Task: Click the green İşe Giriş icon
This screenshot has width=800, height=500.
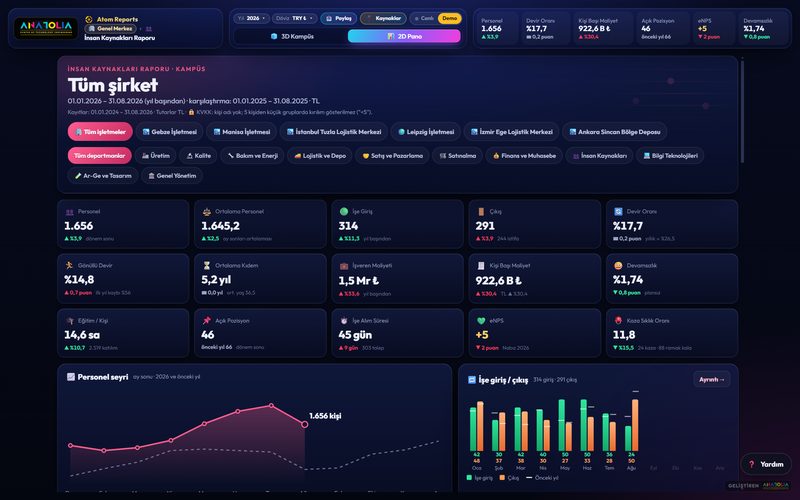Action: [x=344, y=212]
